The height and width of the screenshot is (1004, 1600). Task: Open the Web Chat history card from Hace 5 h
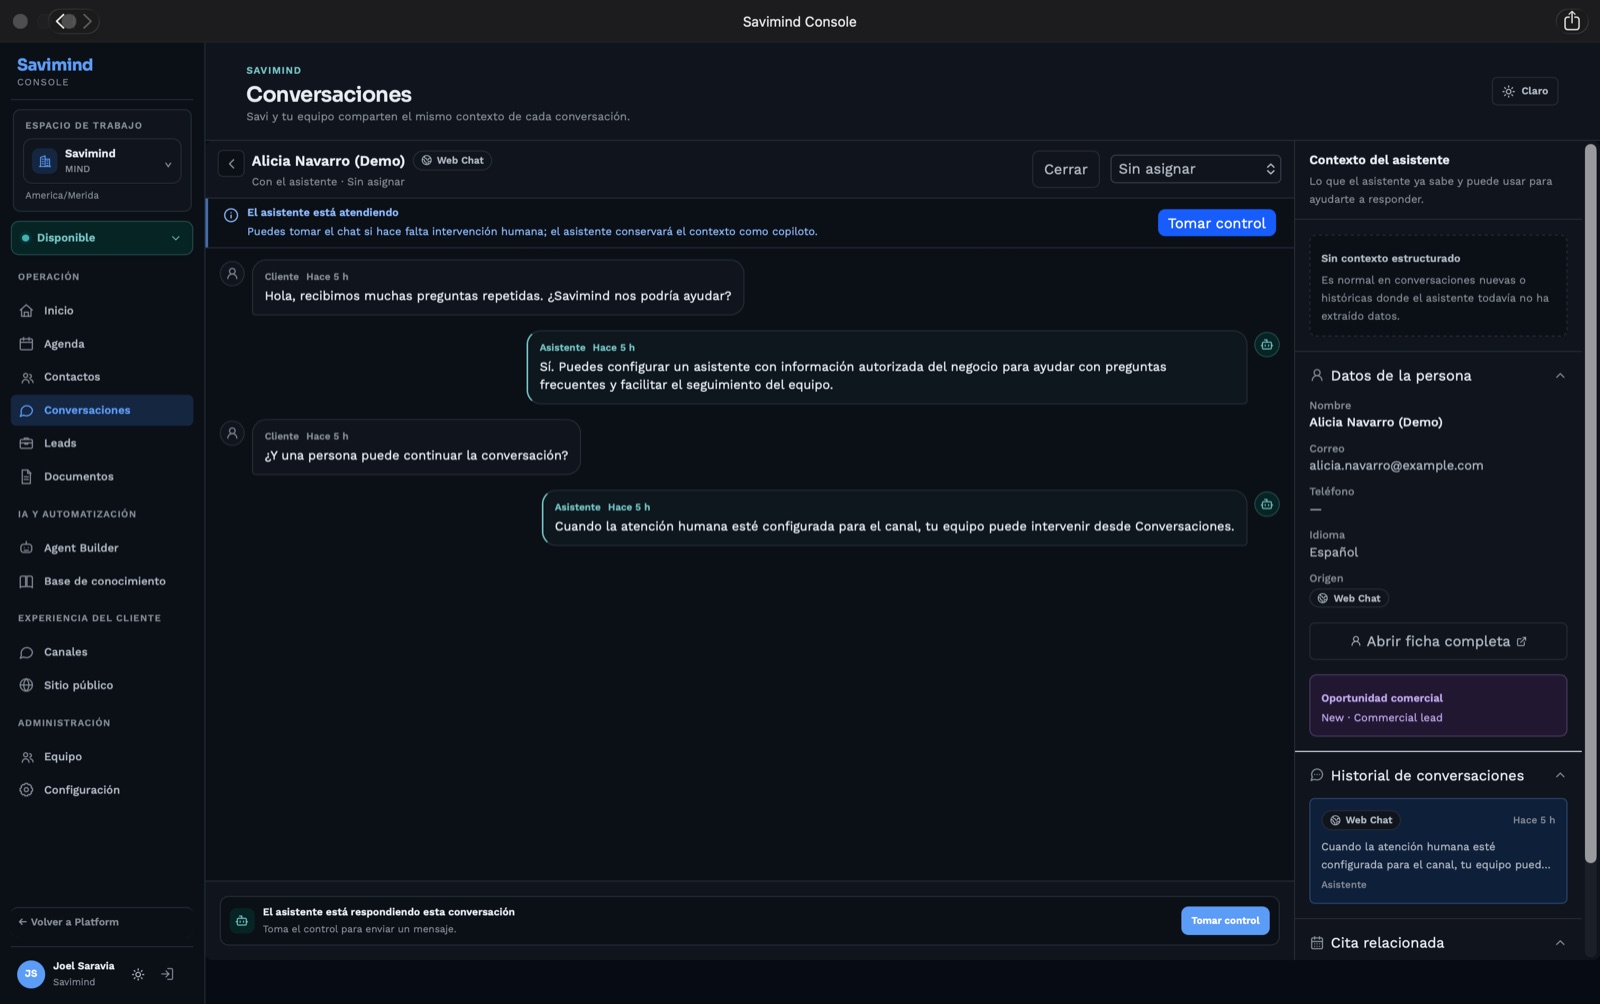pos(1438,851)
